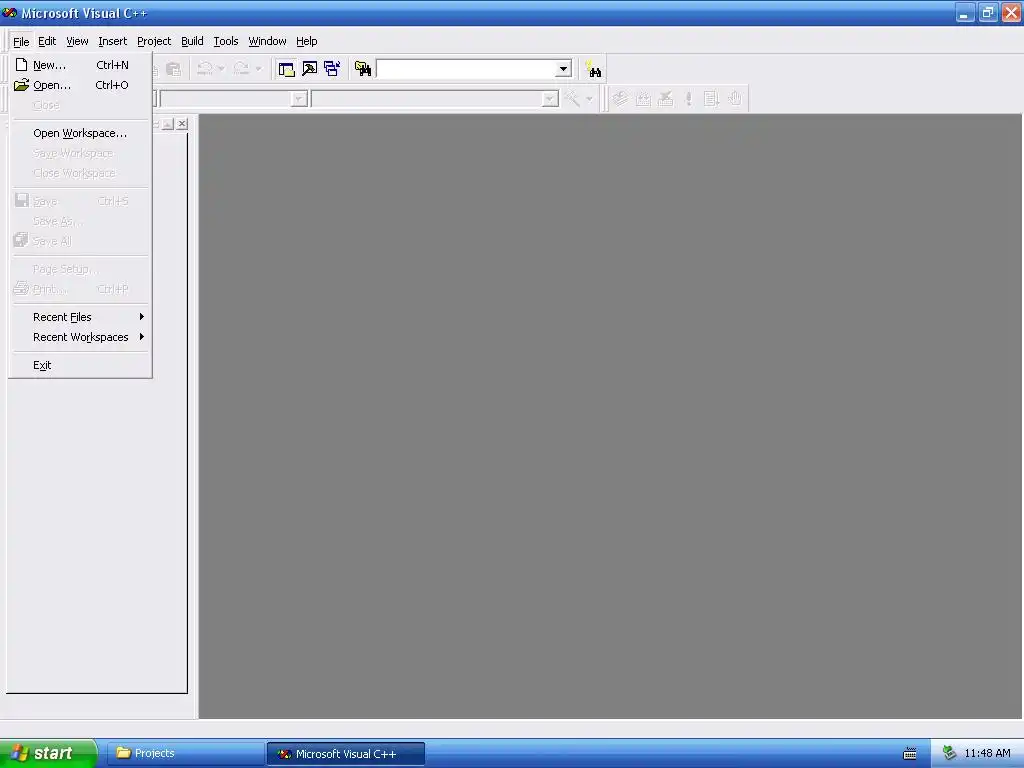Click the Search binoculars icon
1024x768 pixels.
tap(594, 69)
